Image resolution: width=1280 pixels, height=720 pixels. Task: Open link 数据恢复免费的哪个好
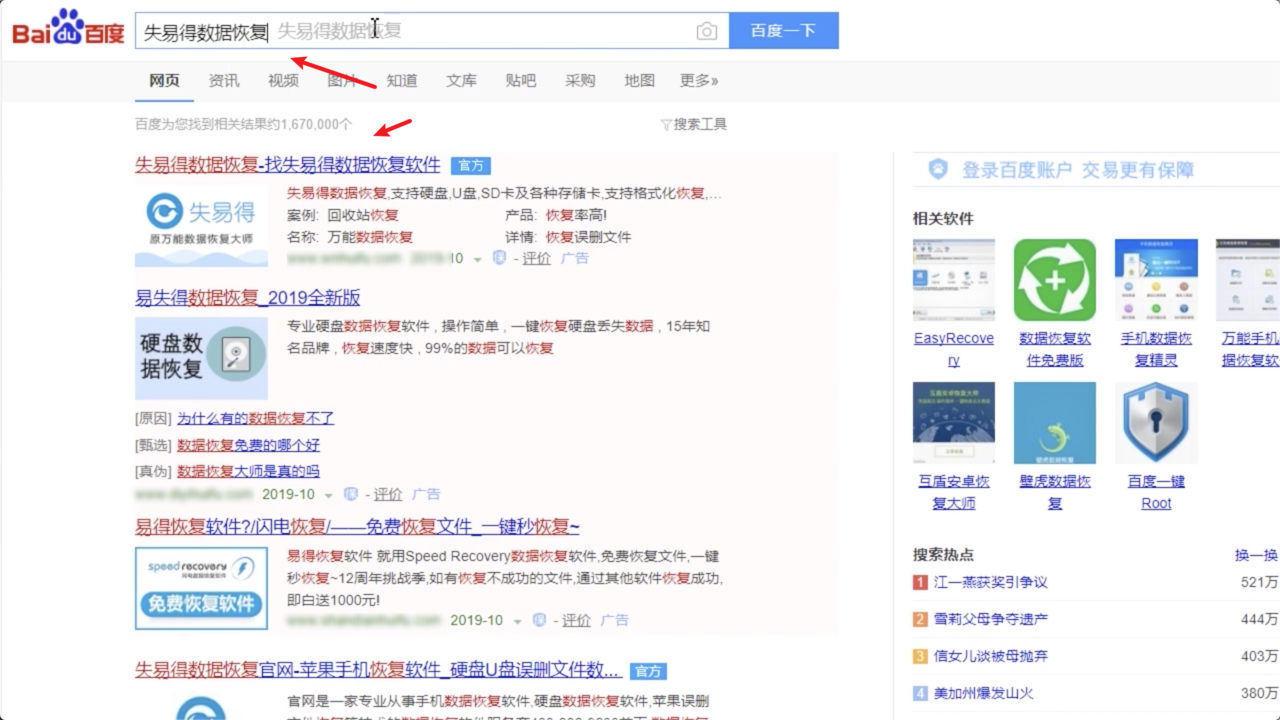[x=248, y=445]
